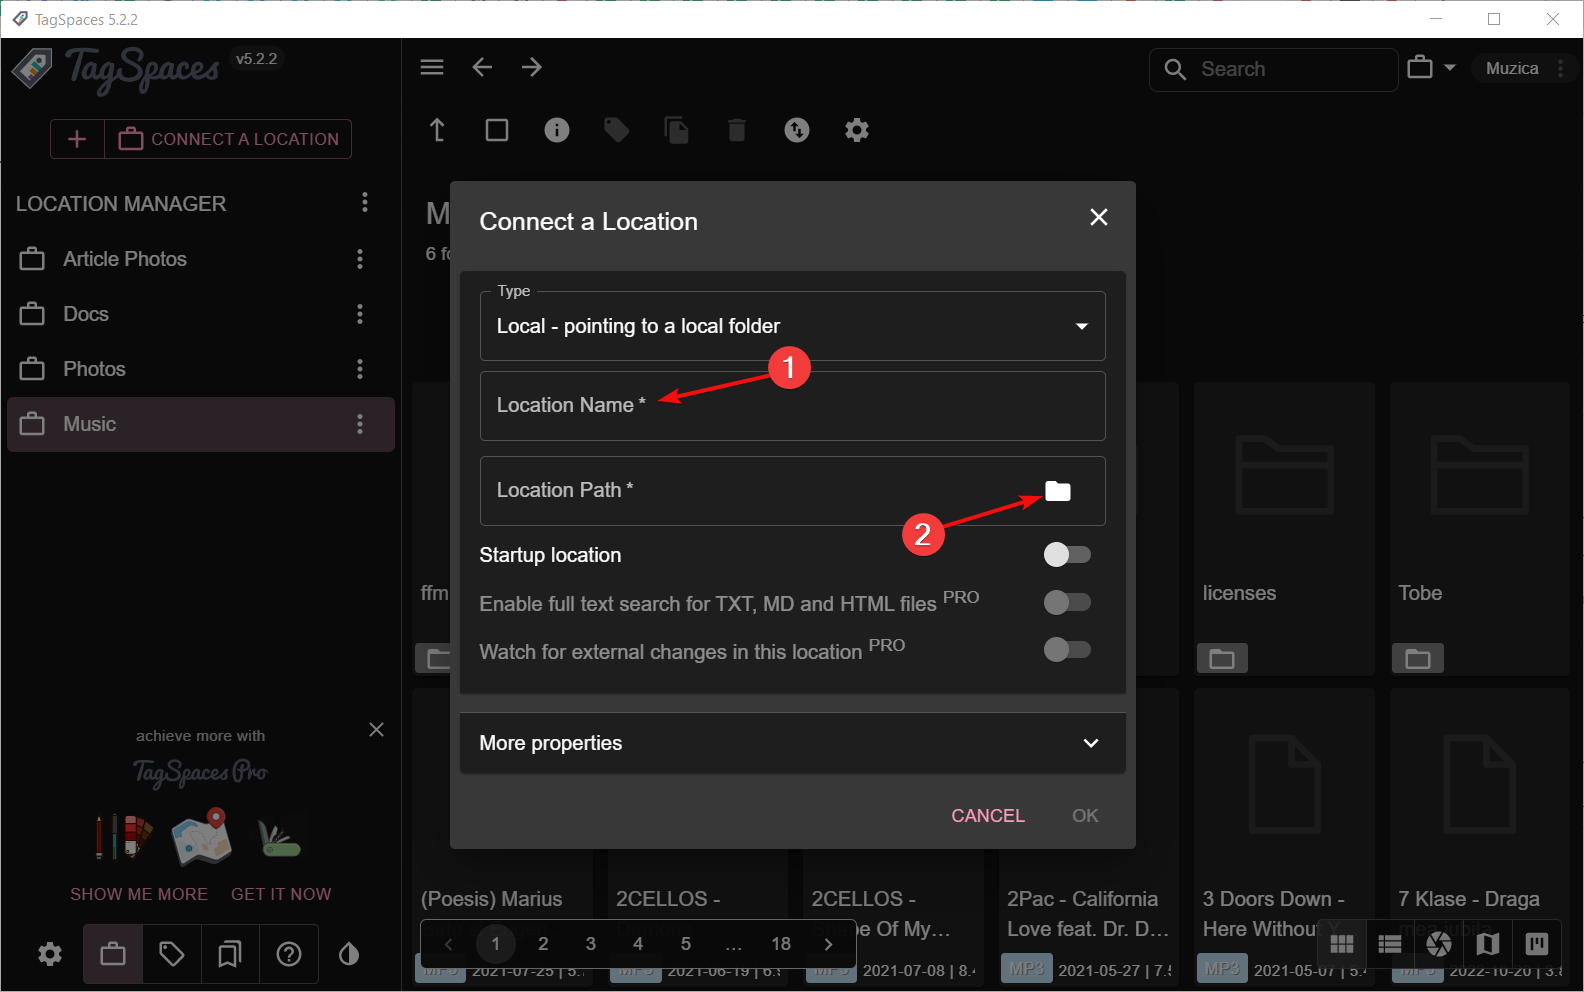
Task: Go back with the left arrow
Action: [x=482, y=67]
